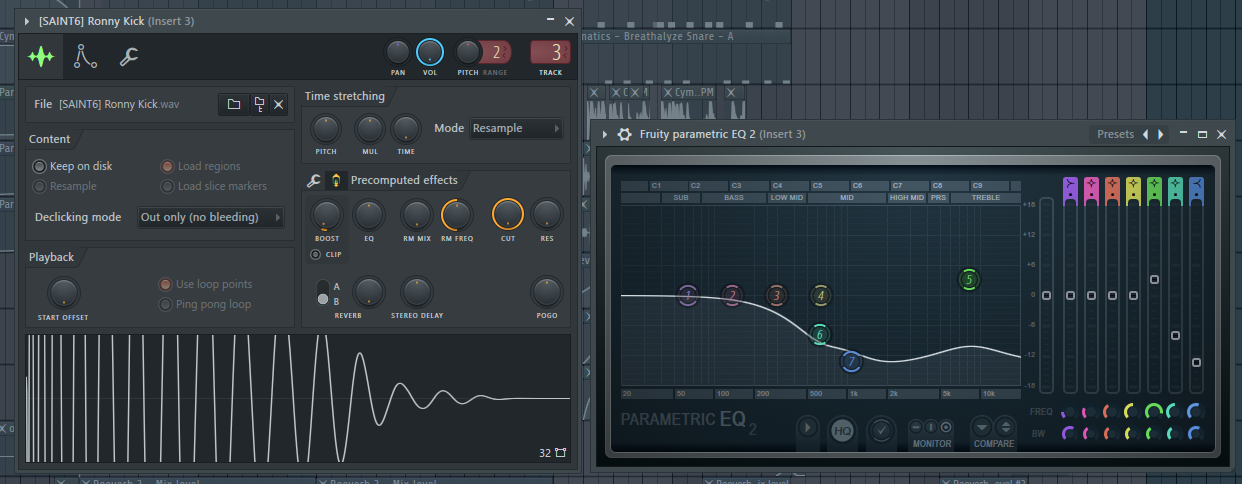Open the COMPARE dropdown arrow button
This screenshot has width=1242, height=484.
(982, 428)
